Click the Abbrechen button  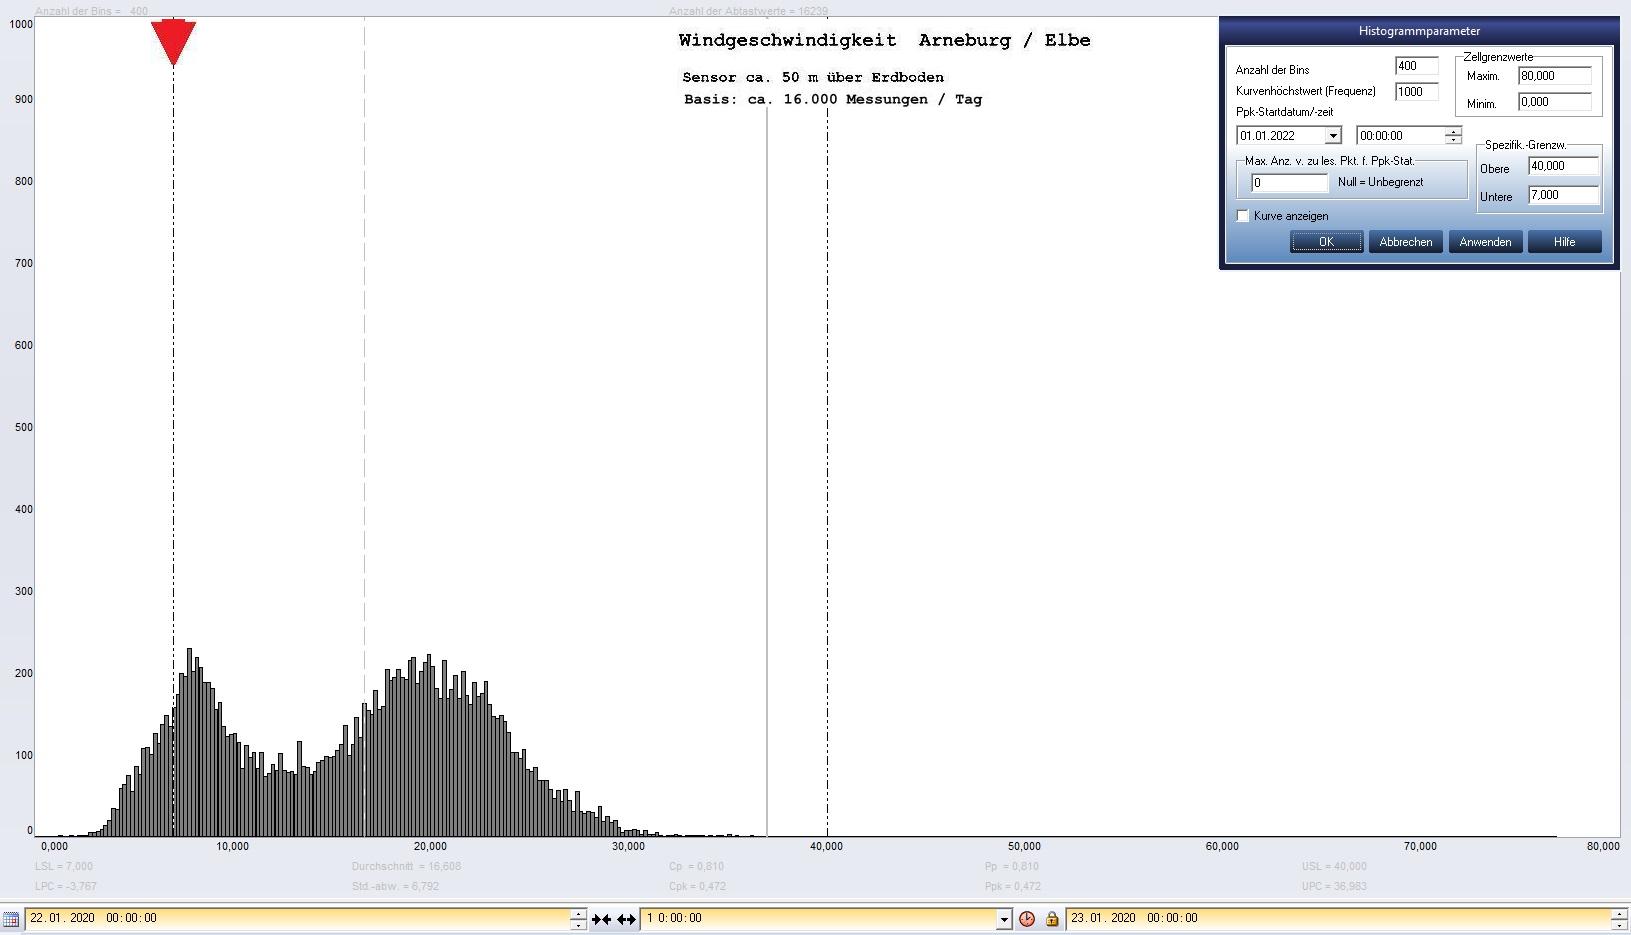(1405, 242)
